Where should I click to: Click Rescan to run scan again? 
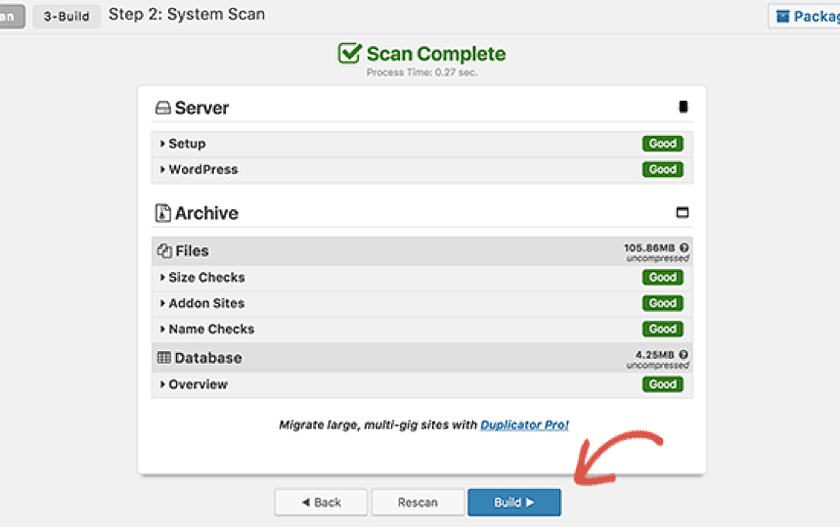click(418, 502)
